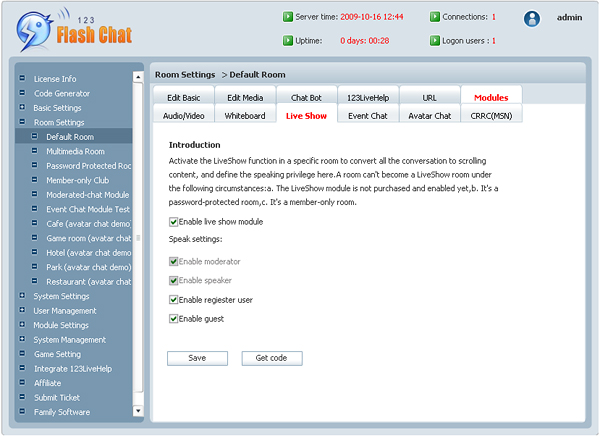This screenshot has height=436, width=600.
Task: Open the Event Chat module tab
Action: (x=368, y=114)
